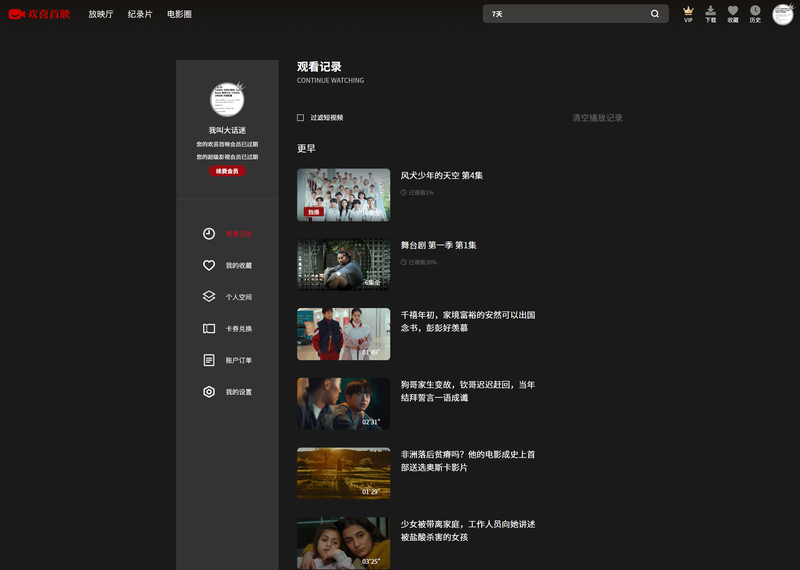The height and width of the screenshot is (570, 800).
Task: Click the 个人空间 layers icon
Action: tap(209, 297)
